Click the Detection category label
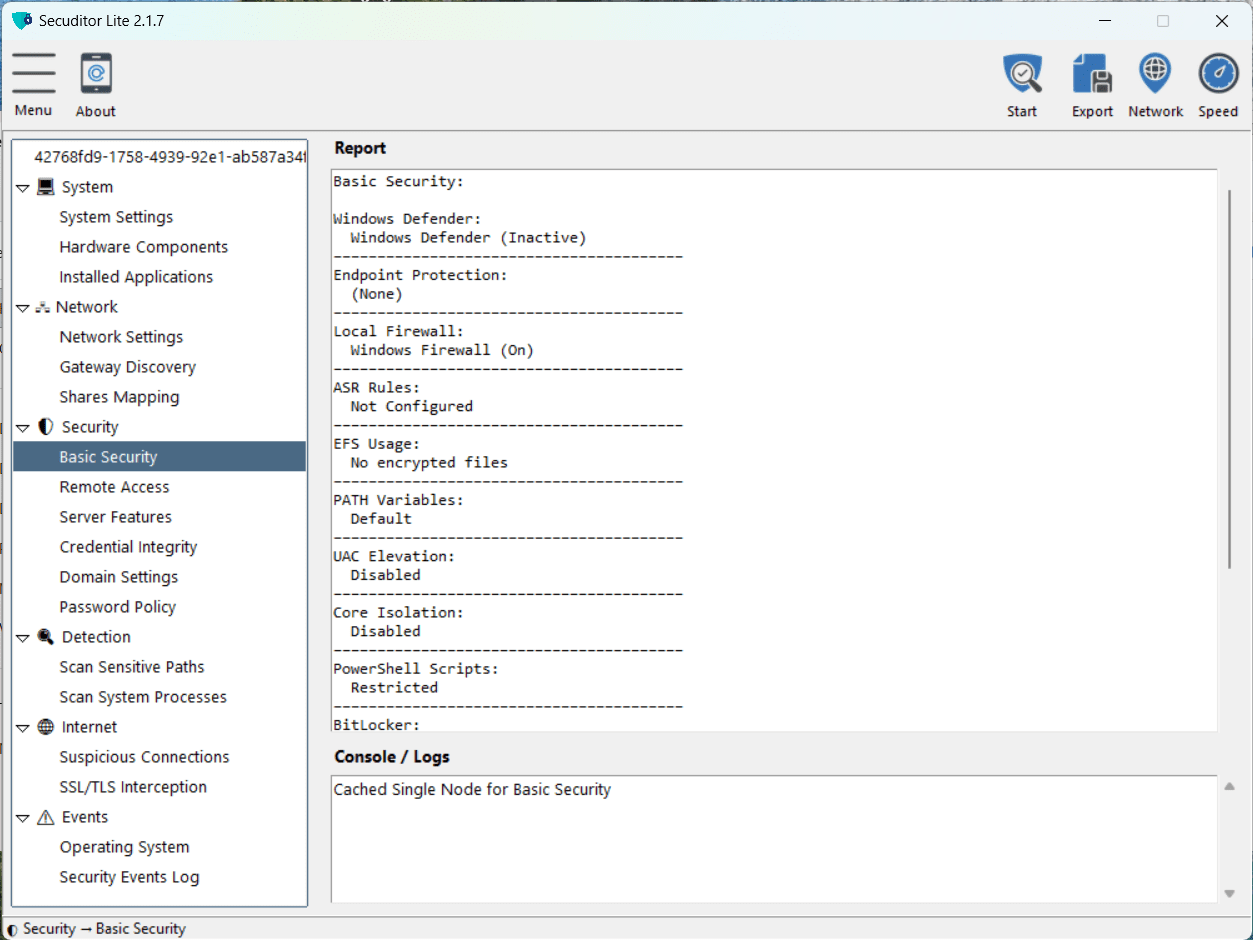The height and width of the screenshot is (940, 1253). 96,637
